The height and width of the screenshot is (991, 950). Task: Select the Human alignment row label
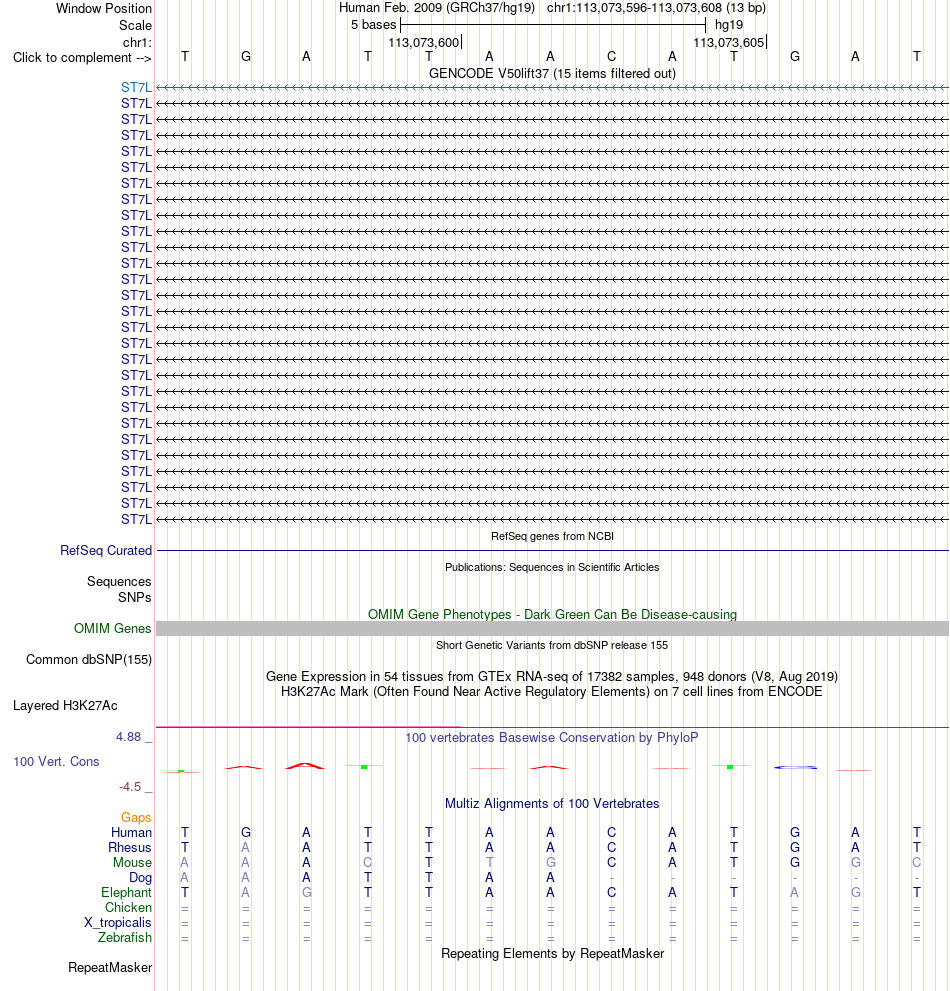pos(131,832)
